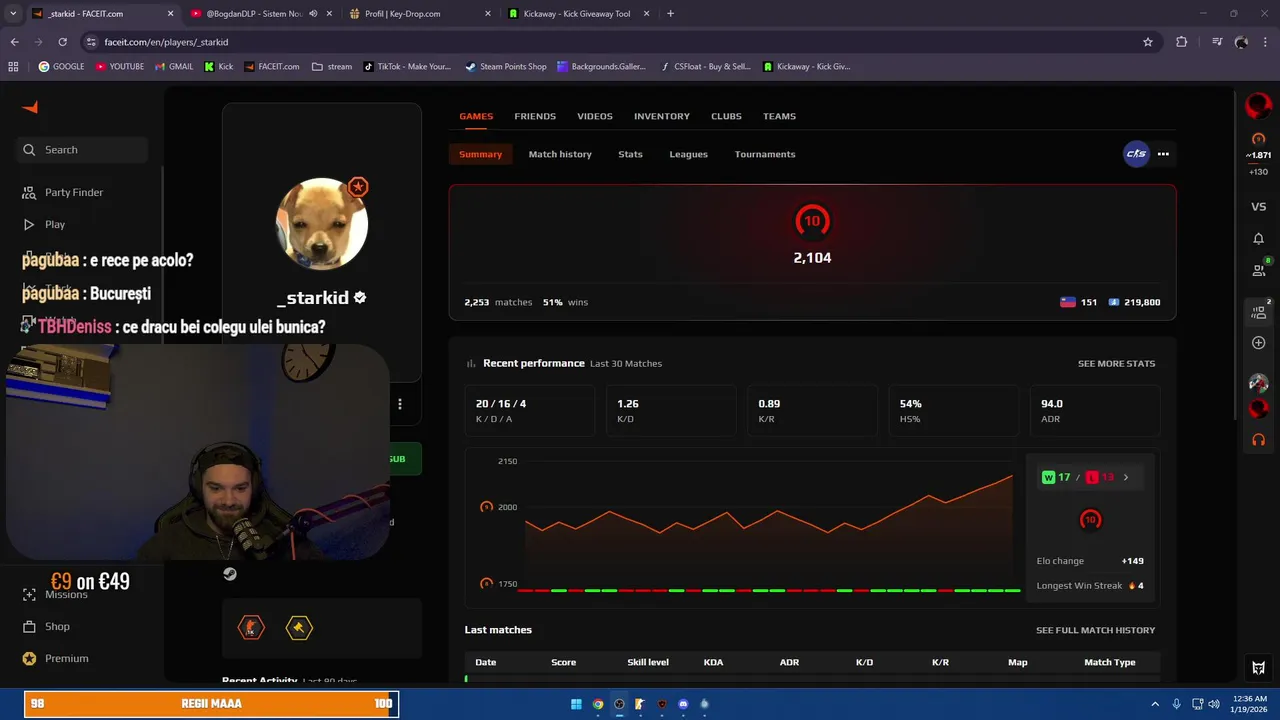Click the yellow hexagon badge icon
This screenshot has height=720, width=1280.
[x=299, y=627]
